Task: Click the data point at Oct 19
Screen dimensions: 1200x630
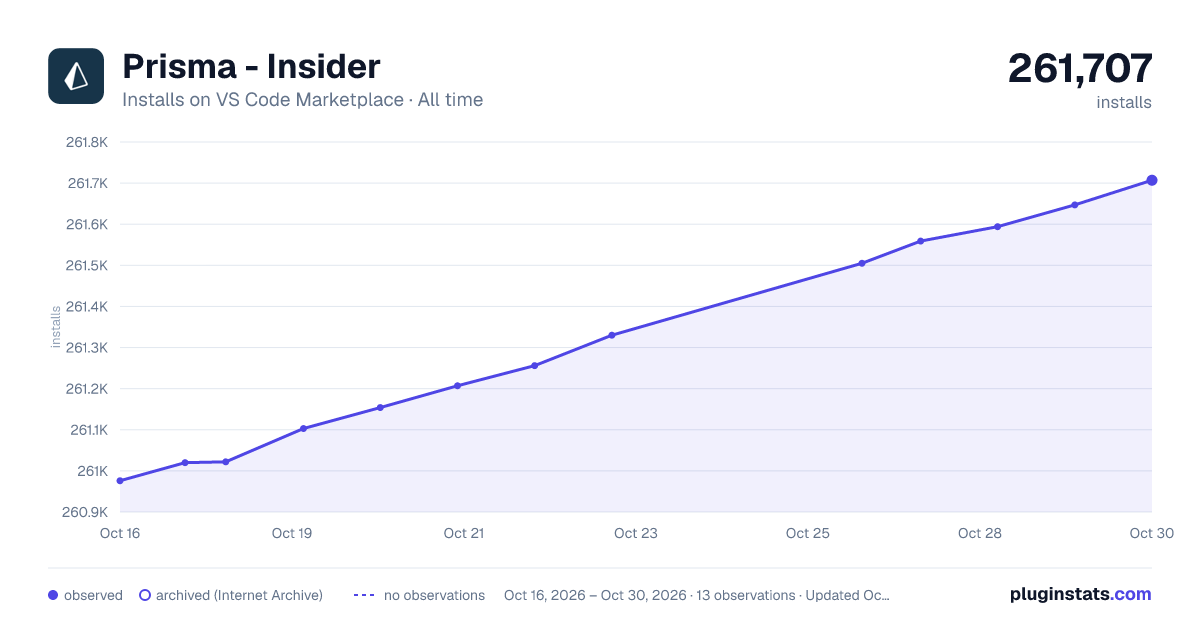Action: pos(303,428)
